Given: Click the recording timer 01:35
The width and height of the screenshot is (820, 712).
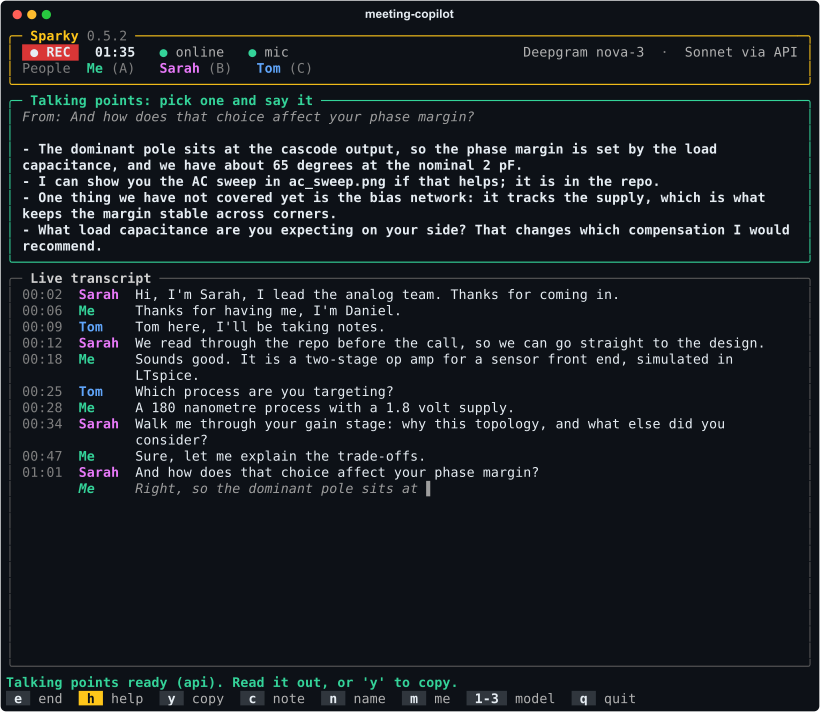Looking at the screenshot, I should [x=115, y=52].
